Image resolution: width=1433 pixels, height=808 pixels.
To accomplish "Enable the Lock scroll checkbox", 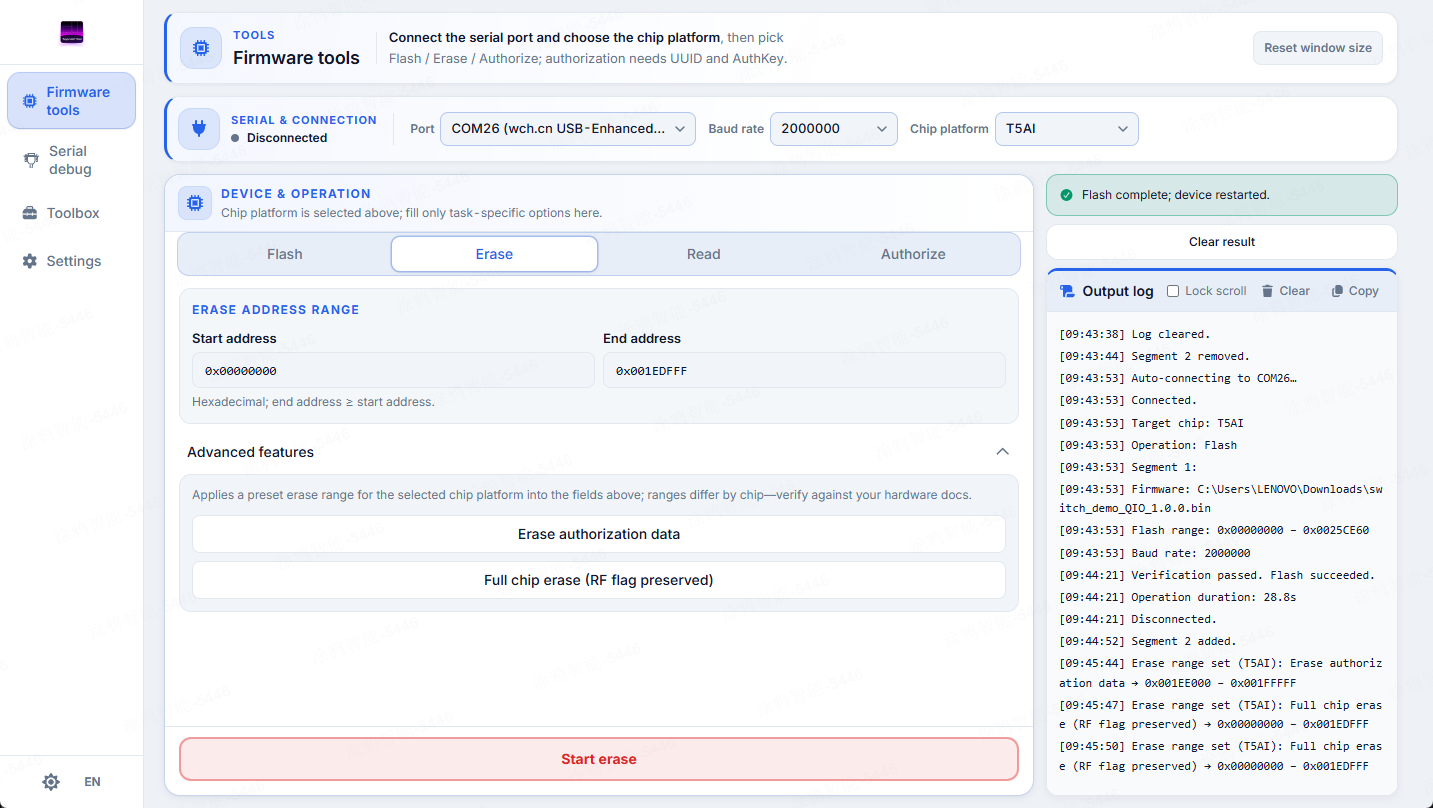I will coord(1174,291).
